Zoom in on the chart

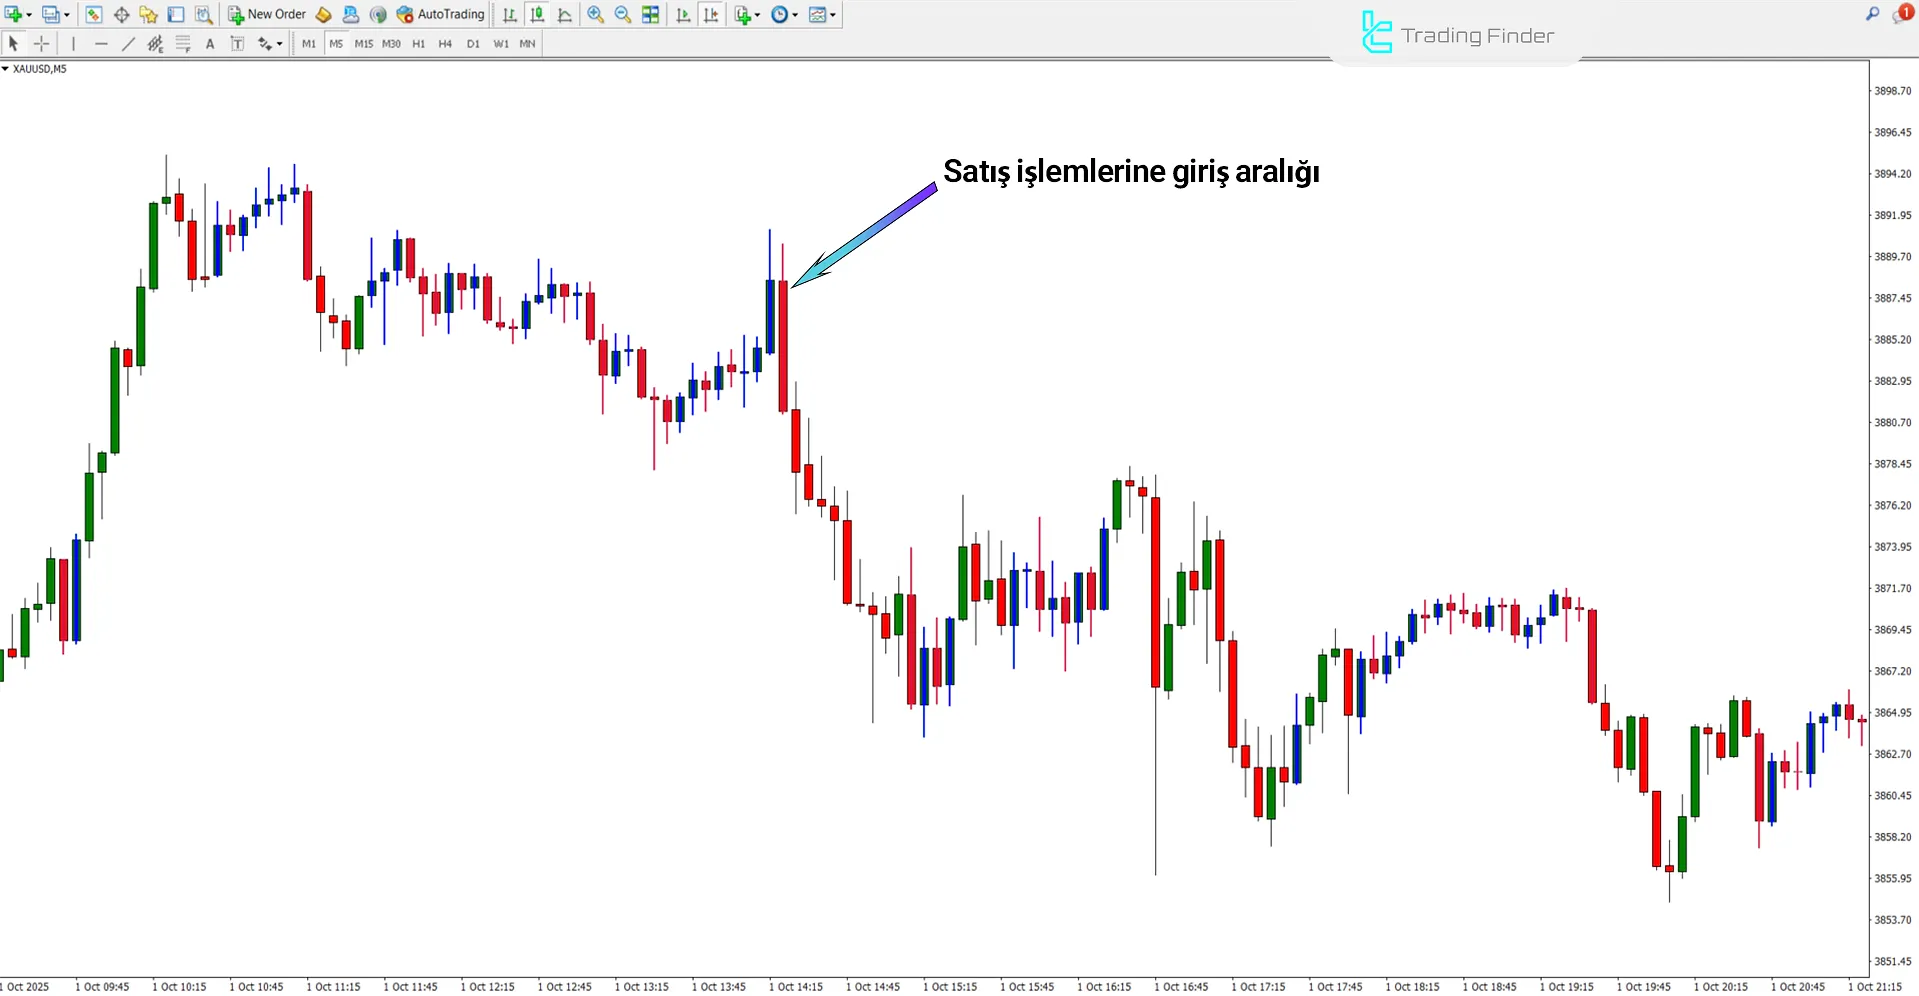596,14
